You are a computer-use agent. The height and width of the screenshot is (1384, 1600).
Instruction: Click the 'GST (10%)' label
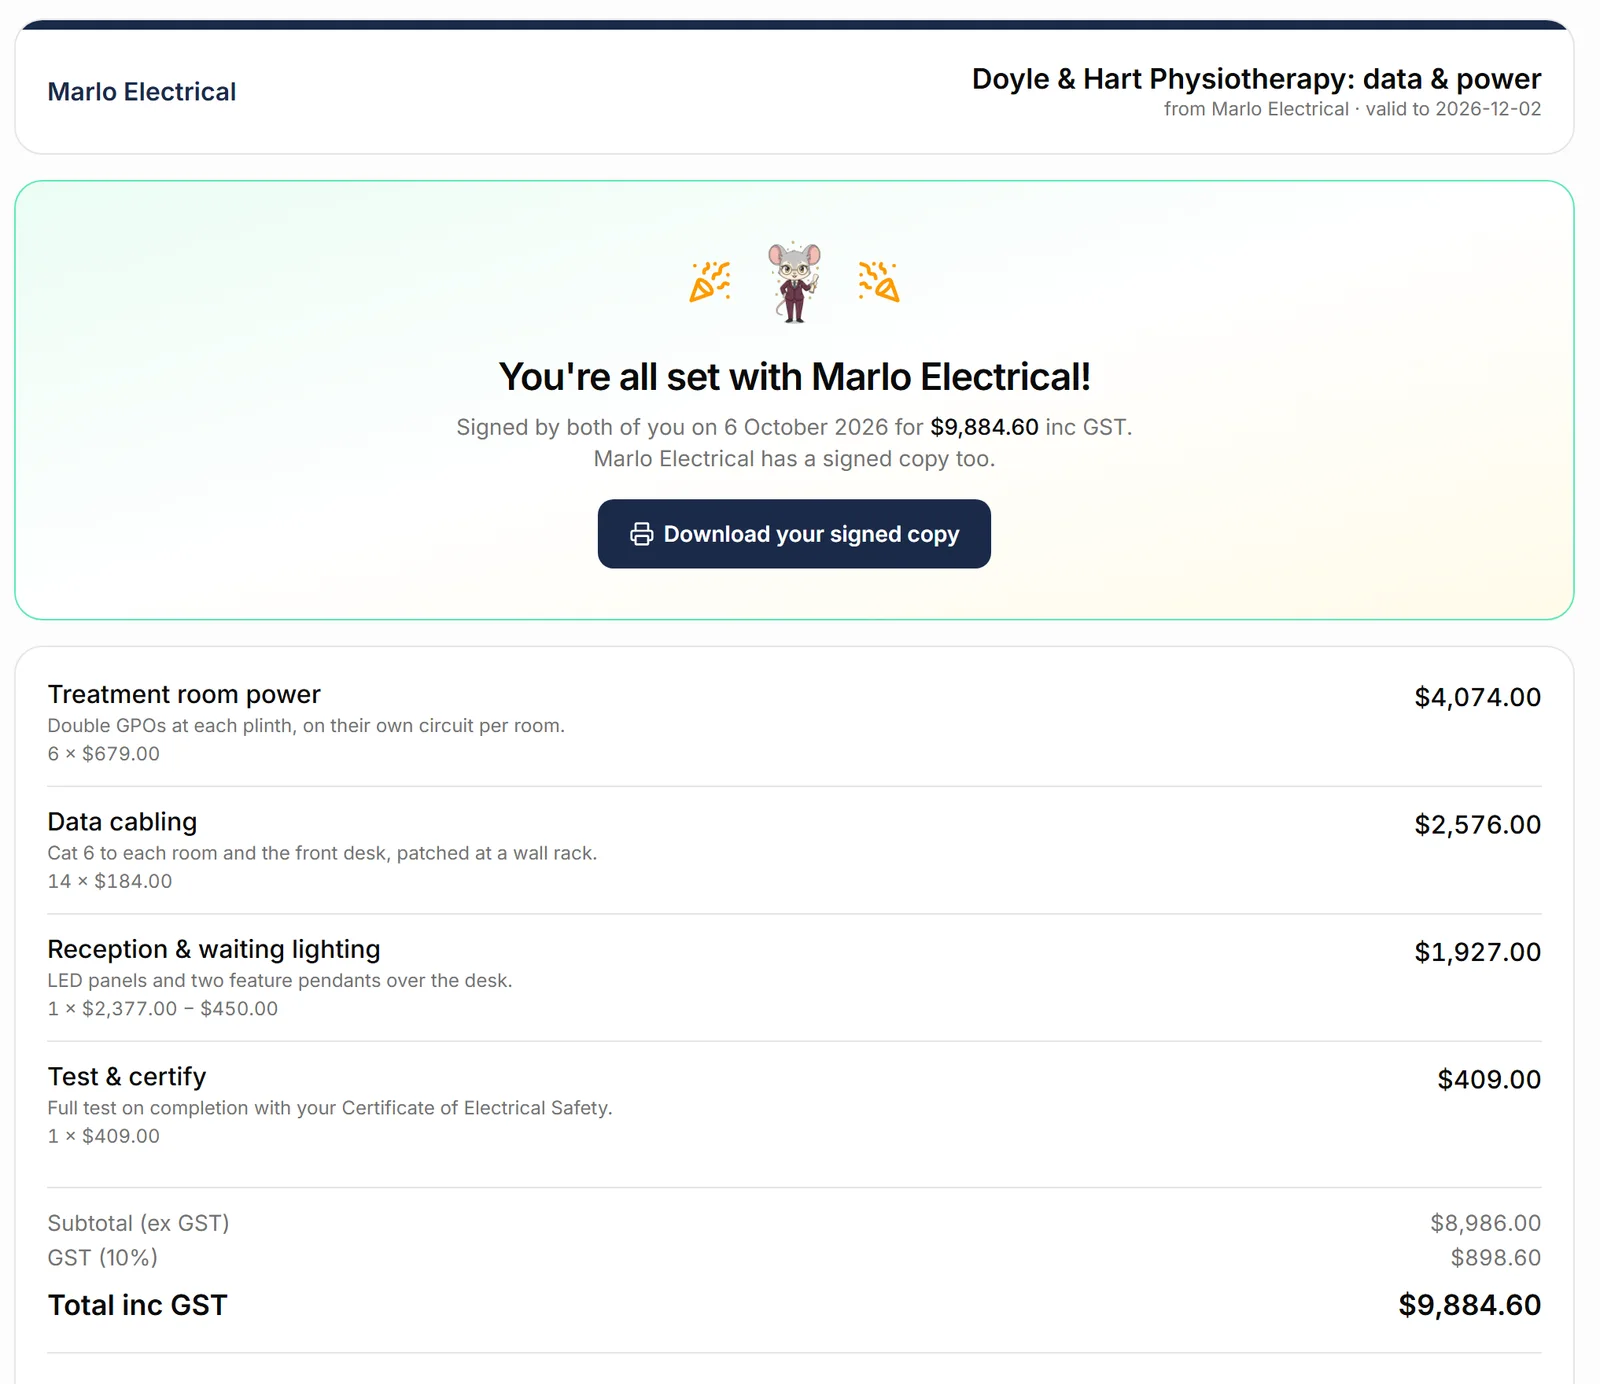(x=103, y=1258)
